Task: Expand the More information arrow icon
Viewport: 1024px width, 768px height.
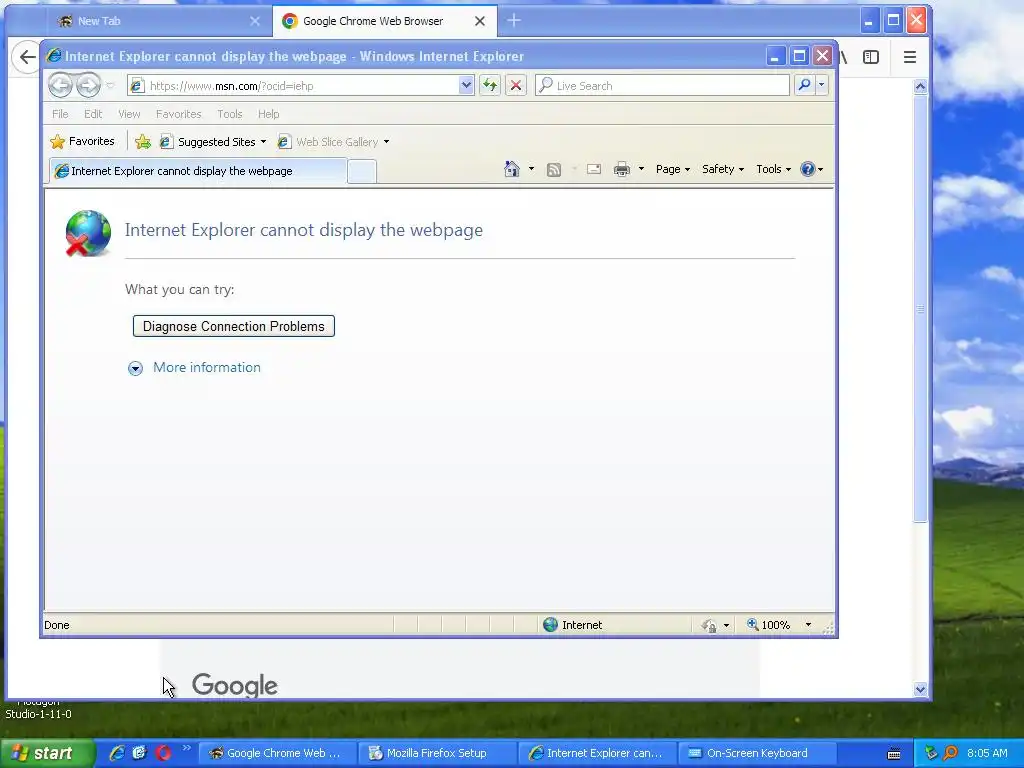Action: [135, 368]
